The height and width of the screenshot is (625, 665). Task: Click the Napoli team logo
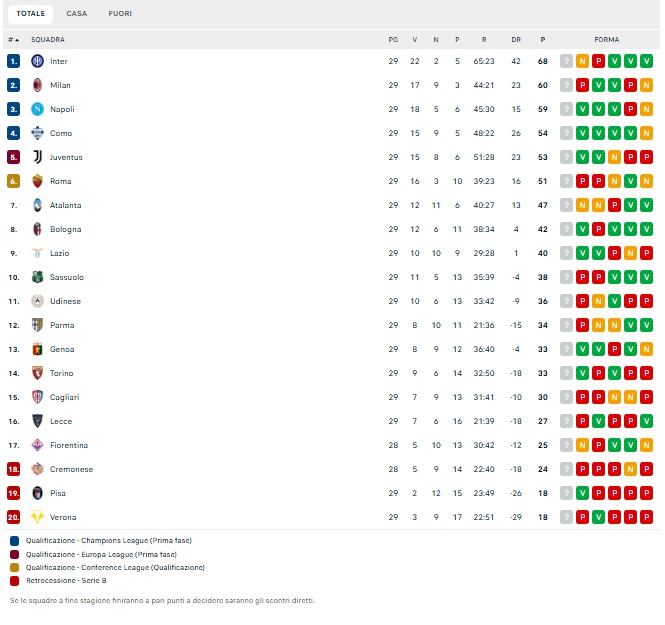coord(37,109)
